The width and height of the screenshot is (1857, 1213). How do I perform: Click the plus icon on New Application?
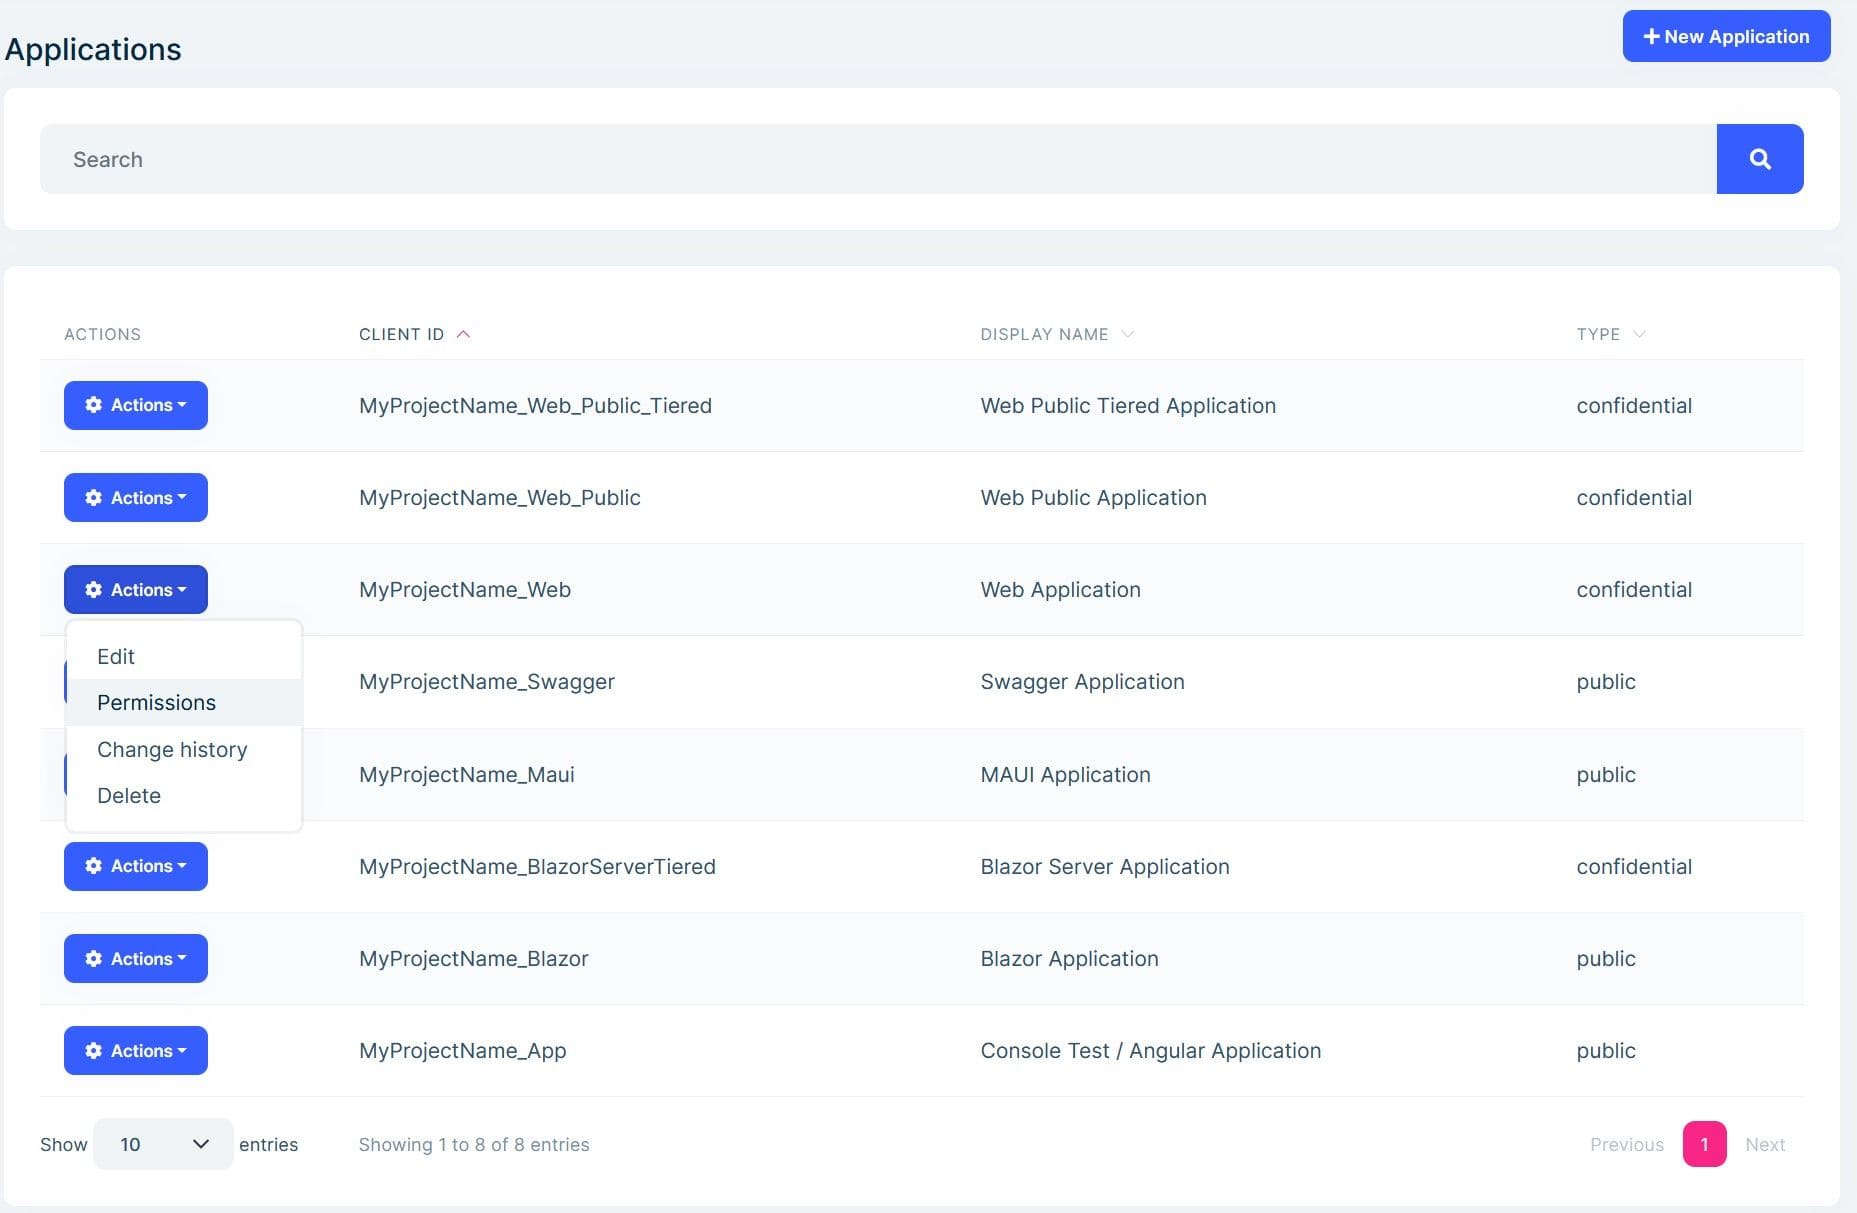[x=1652, y=35]
